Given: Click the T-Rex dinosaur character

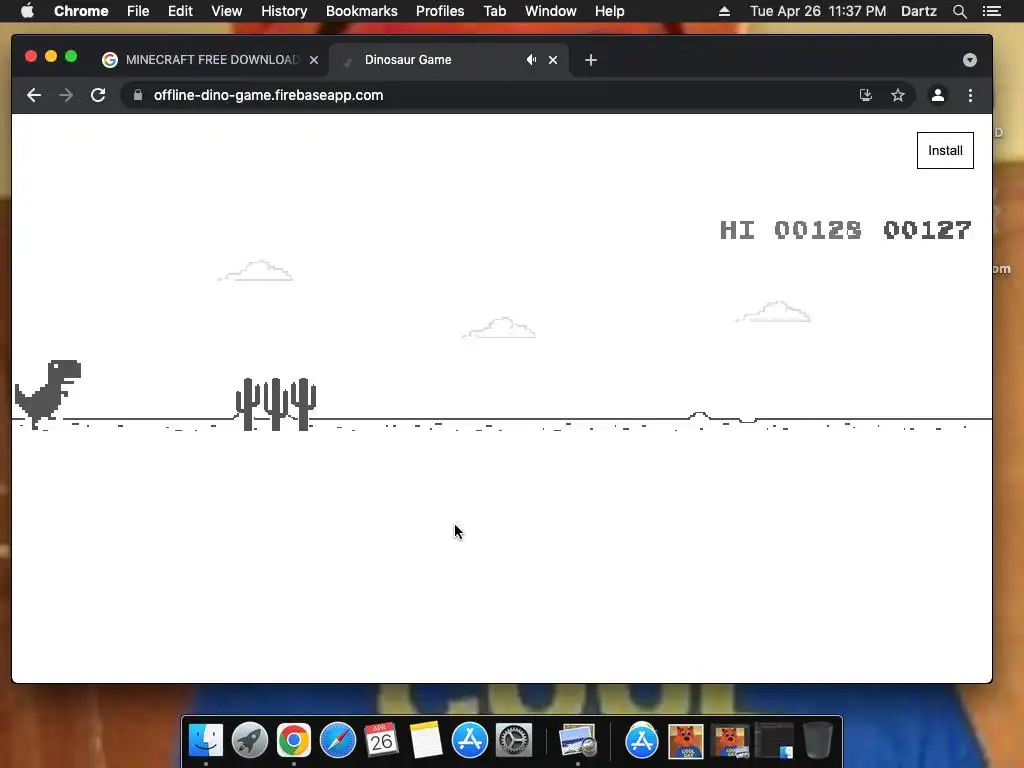Looking at the screenshot, I should click(x=48, y=394).
